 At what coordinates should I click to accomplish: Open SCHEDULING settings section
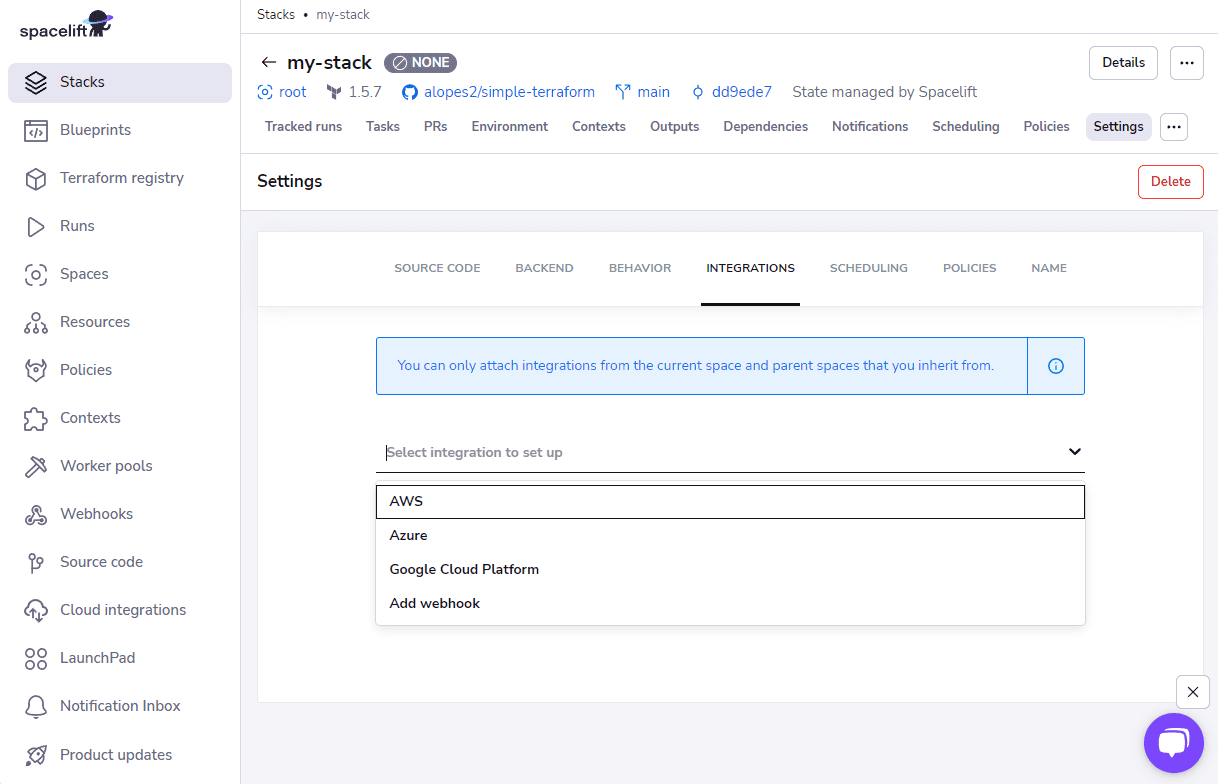tap(869, 268)
